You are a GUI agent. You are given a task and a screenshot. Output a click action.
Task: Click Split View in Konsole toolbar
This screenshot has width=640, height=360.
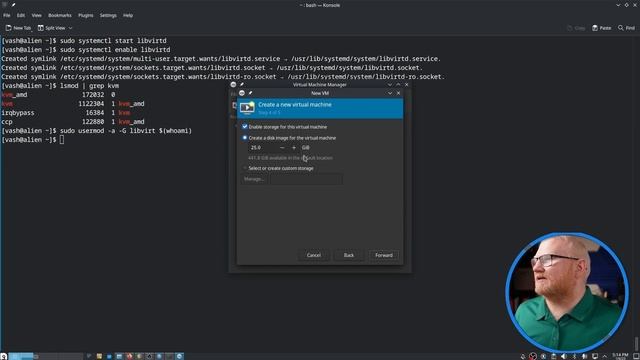51,28
